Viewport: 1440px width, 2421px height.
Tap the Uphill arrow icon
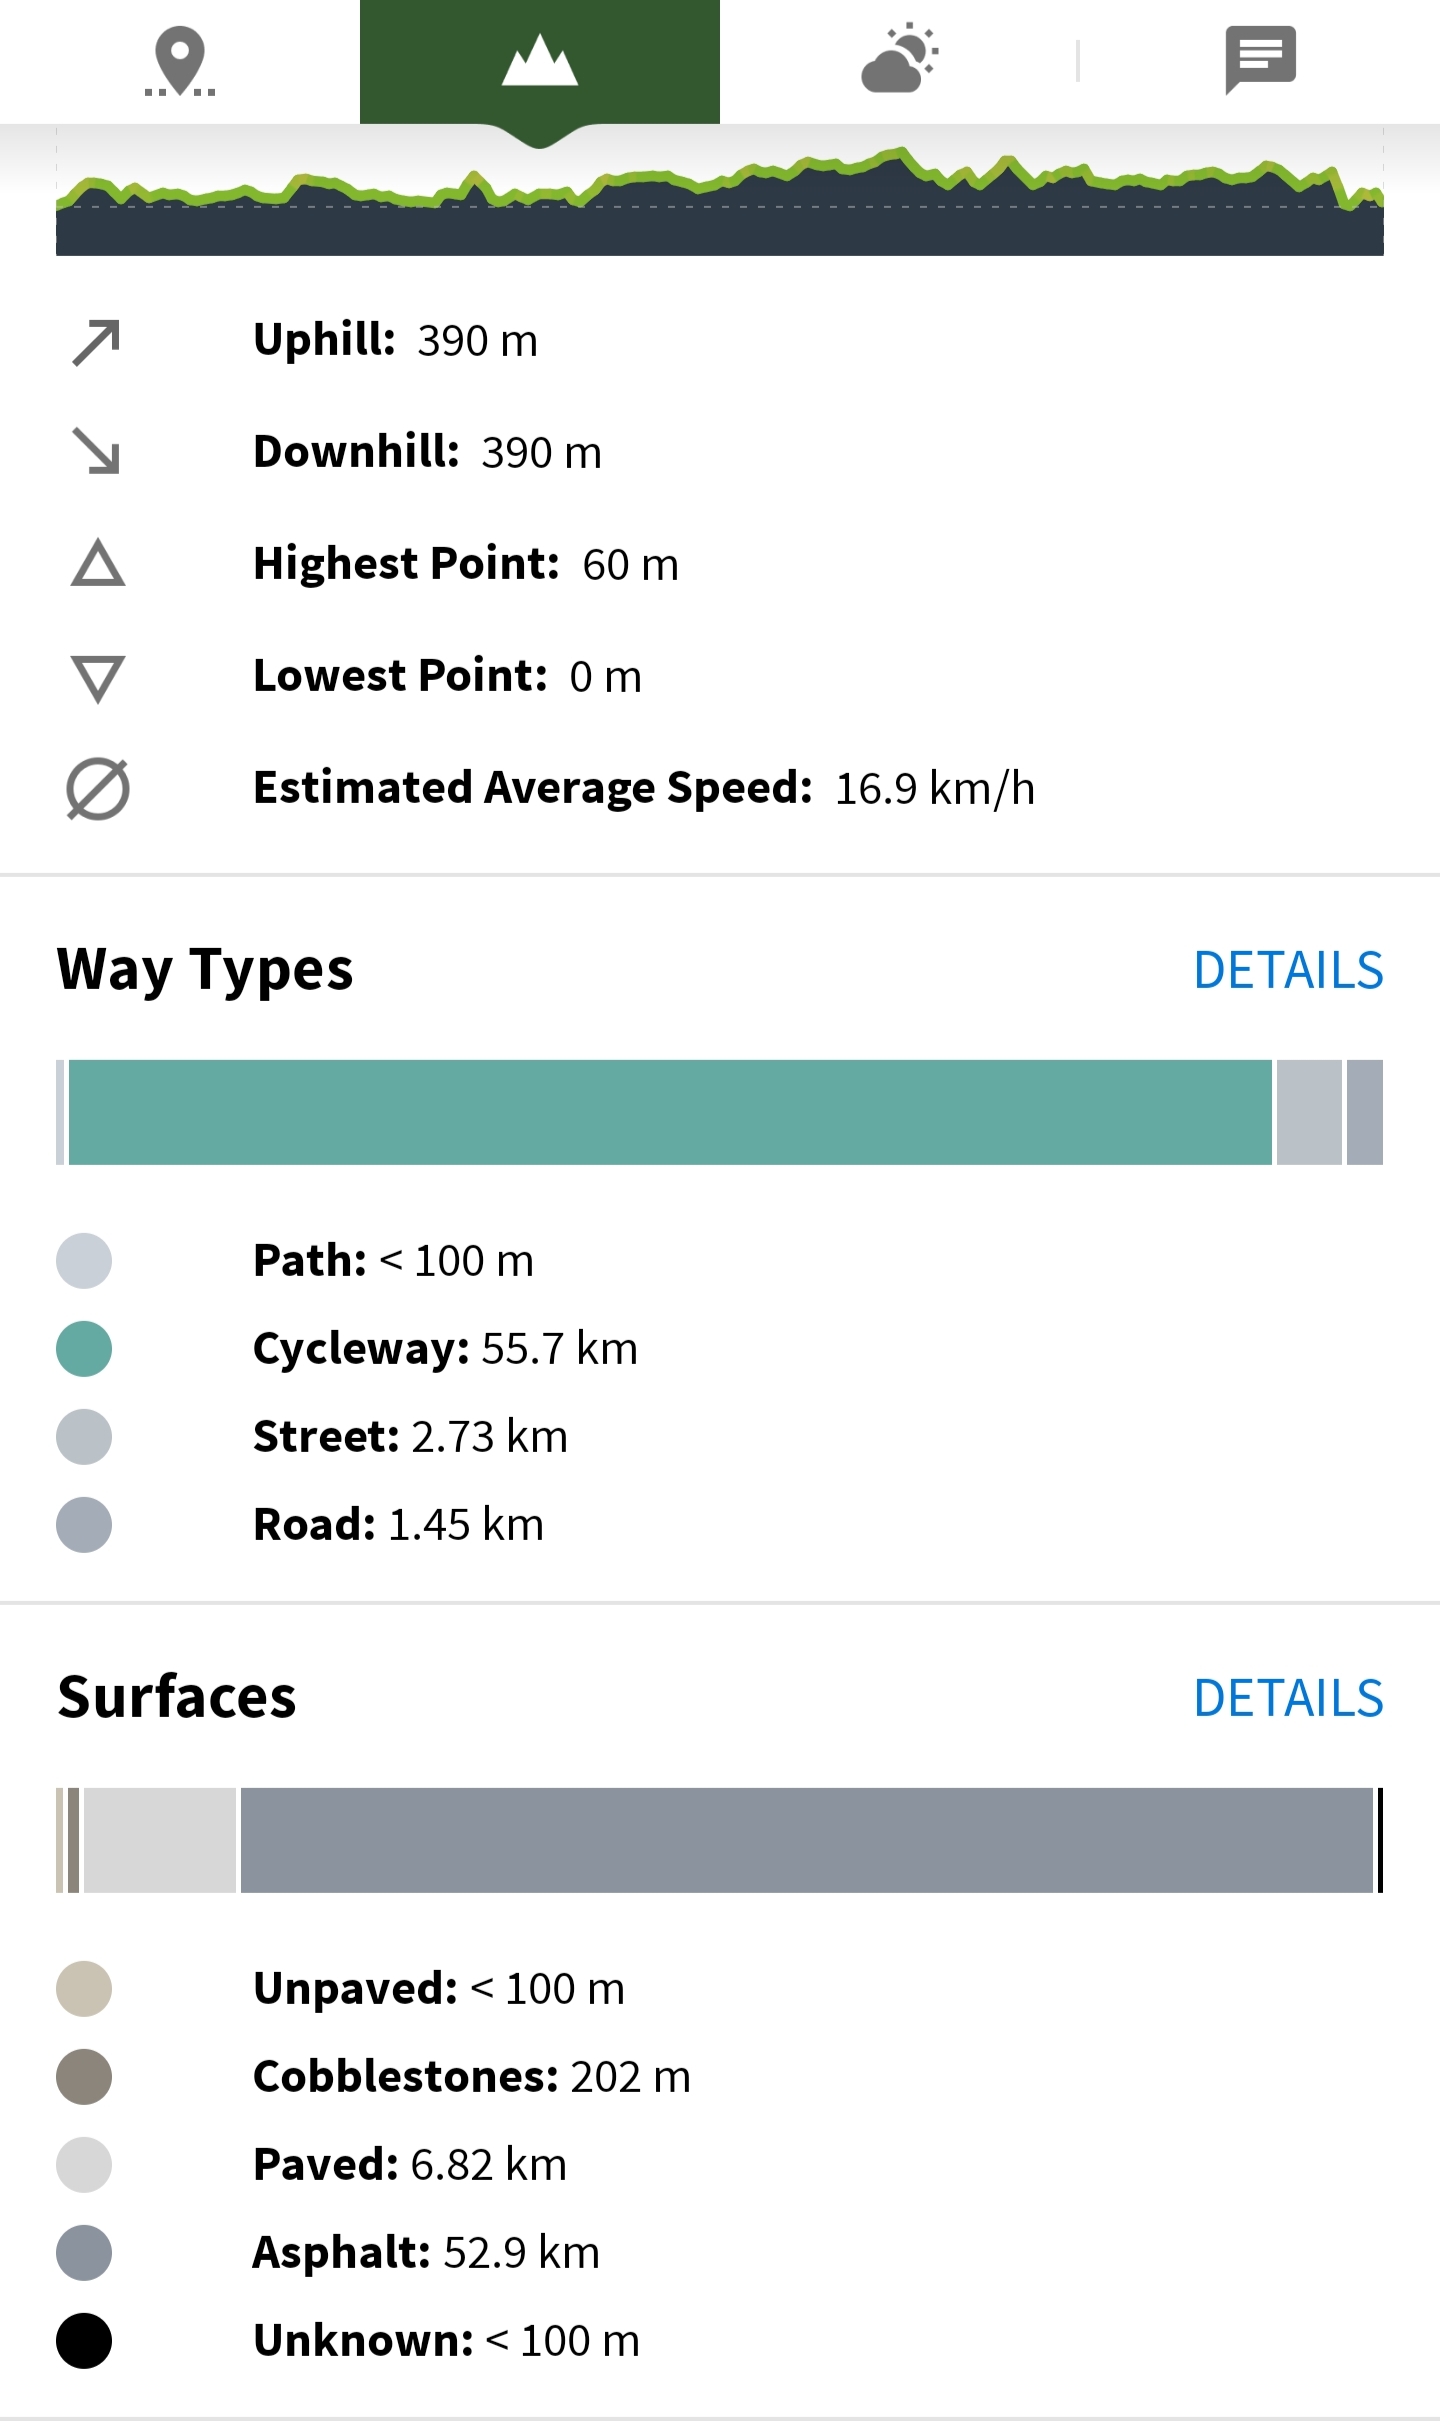coord(97,342)
